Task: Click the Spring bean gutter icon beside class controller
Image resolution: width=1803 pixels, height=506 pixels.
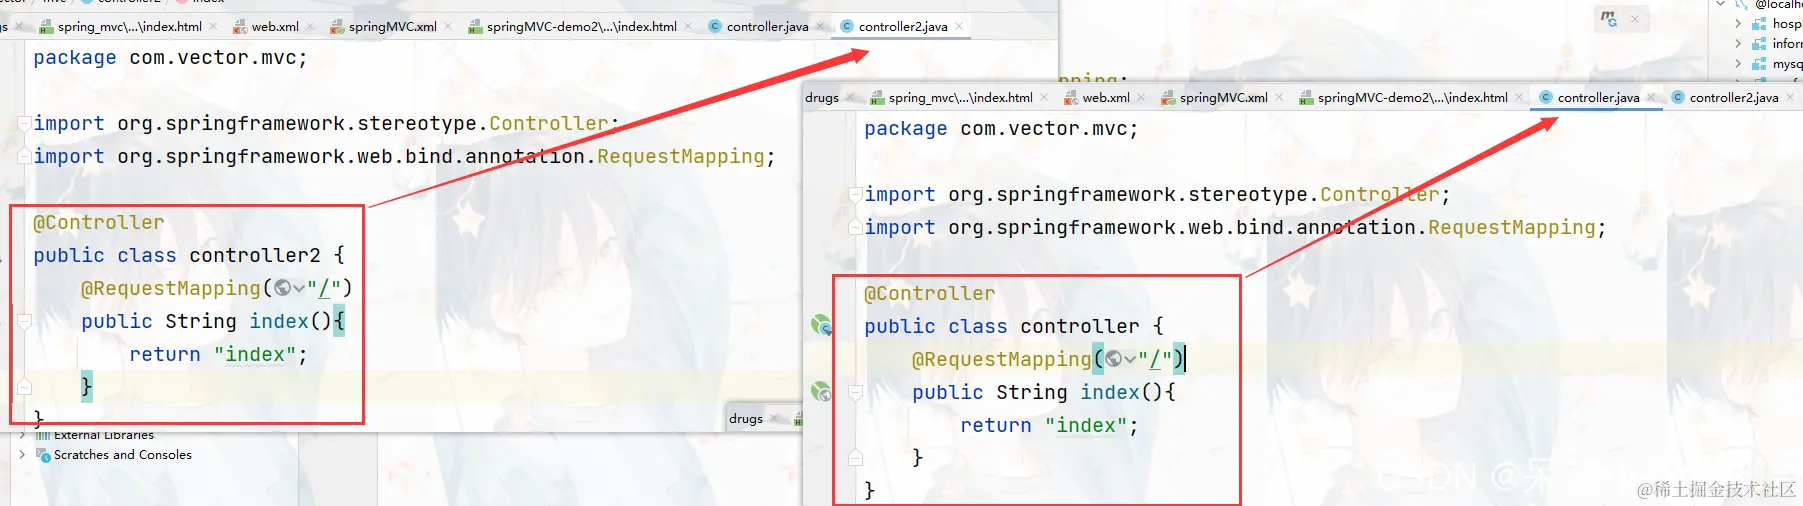Action: coord(821,324)
